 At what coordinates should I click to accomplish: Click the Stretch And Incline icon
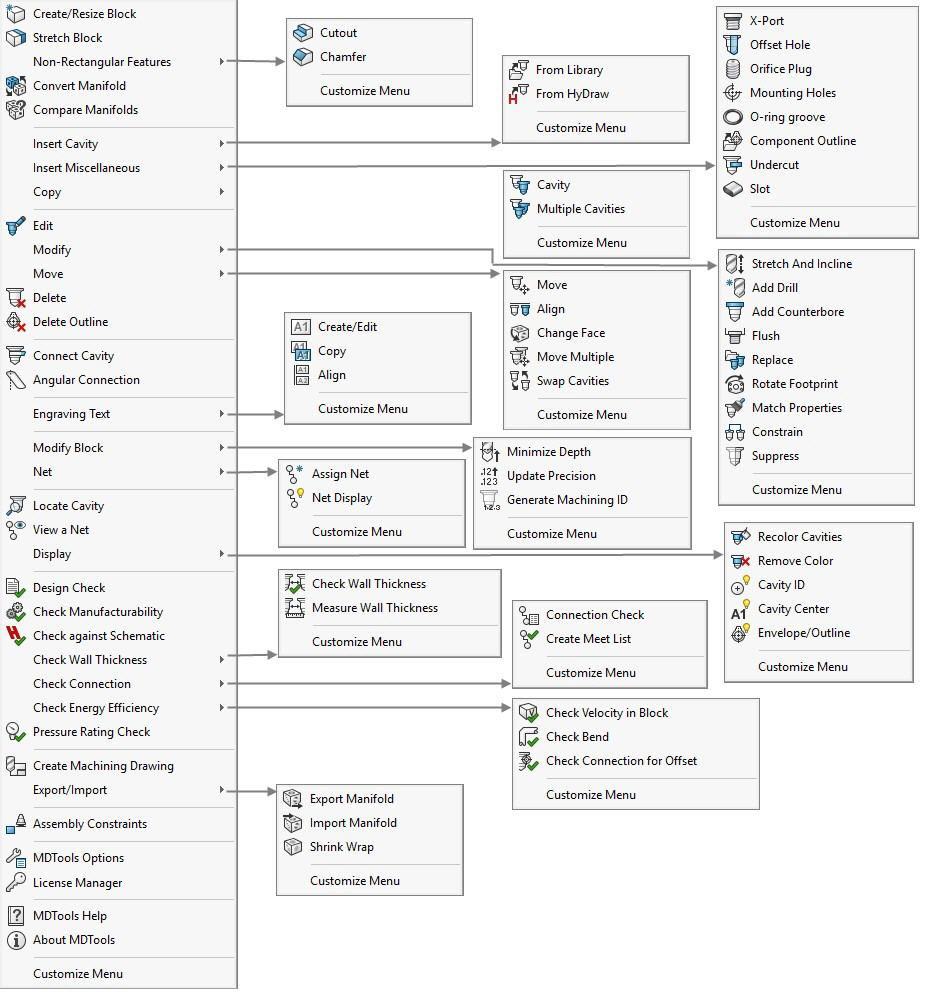(x=735, y=264)
